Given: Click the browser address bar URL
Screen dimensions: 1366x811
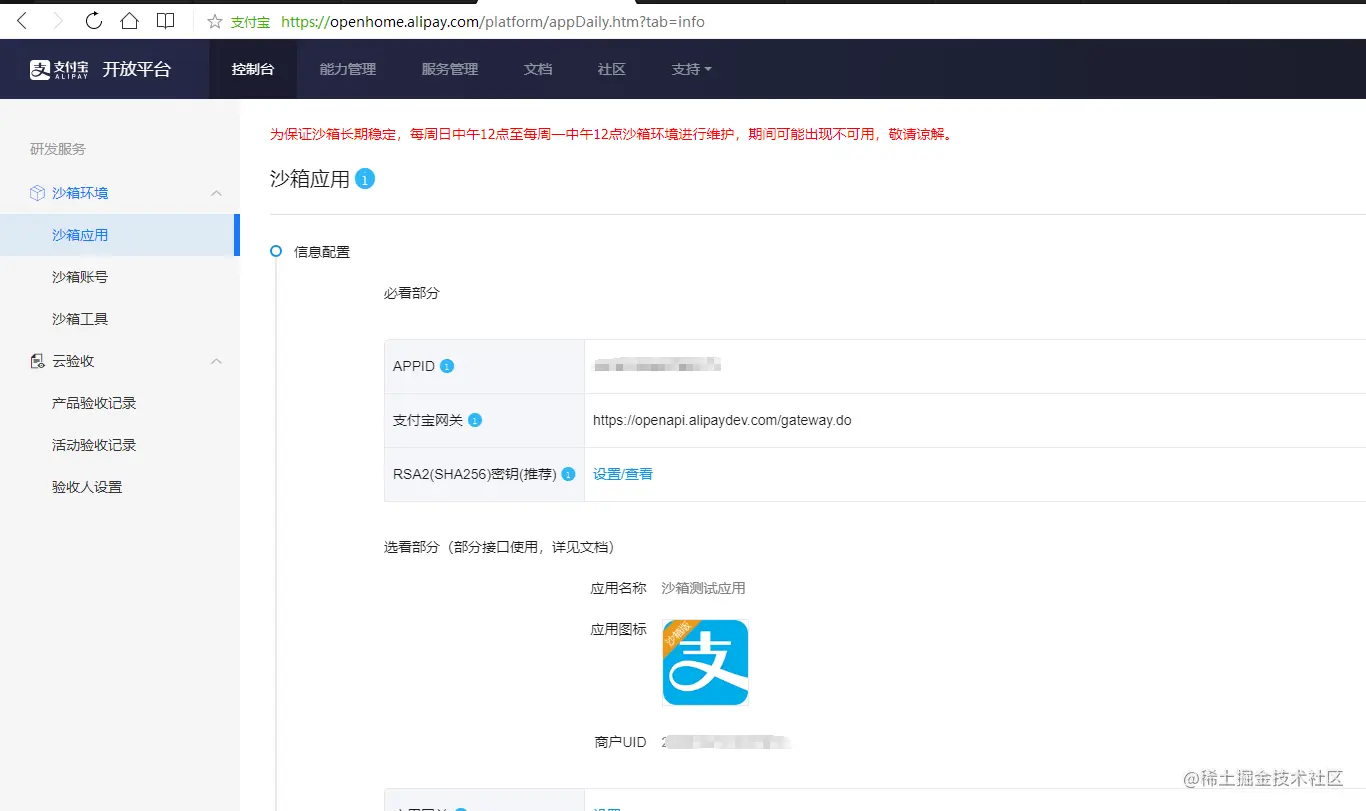Looking at the screenshot, I should pyautogui.click(x=493, y=21).
